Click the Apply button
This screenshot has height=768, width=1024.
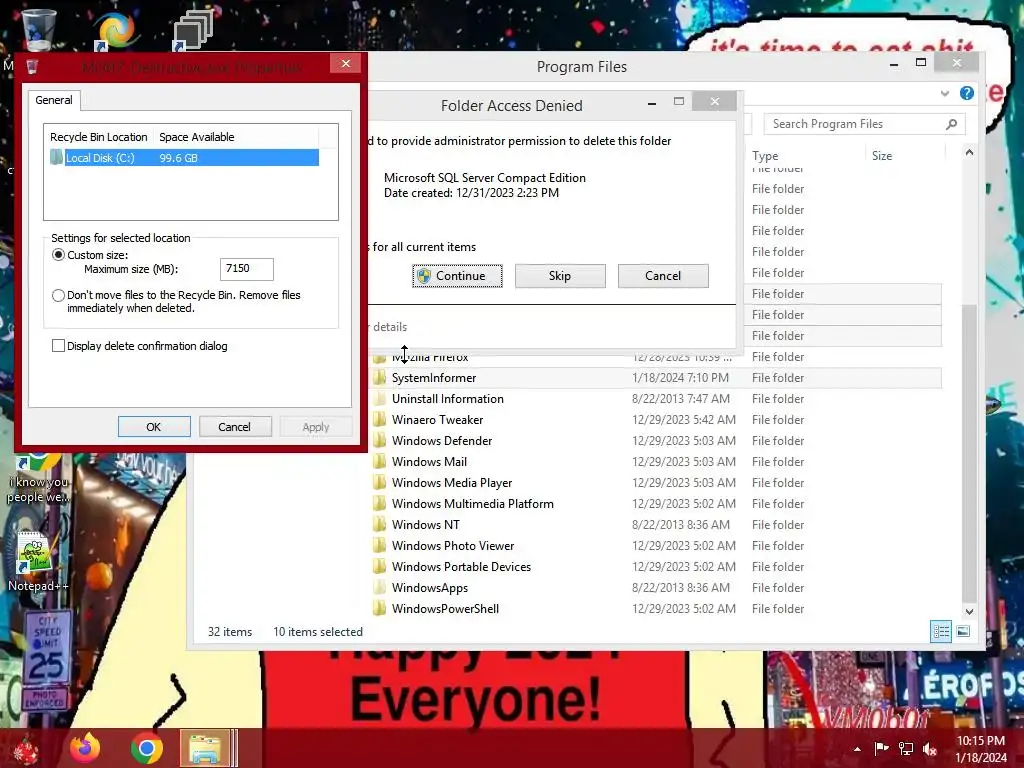[x=316, y=426]
